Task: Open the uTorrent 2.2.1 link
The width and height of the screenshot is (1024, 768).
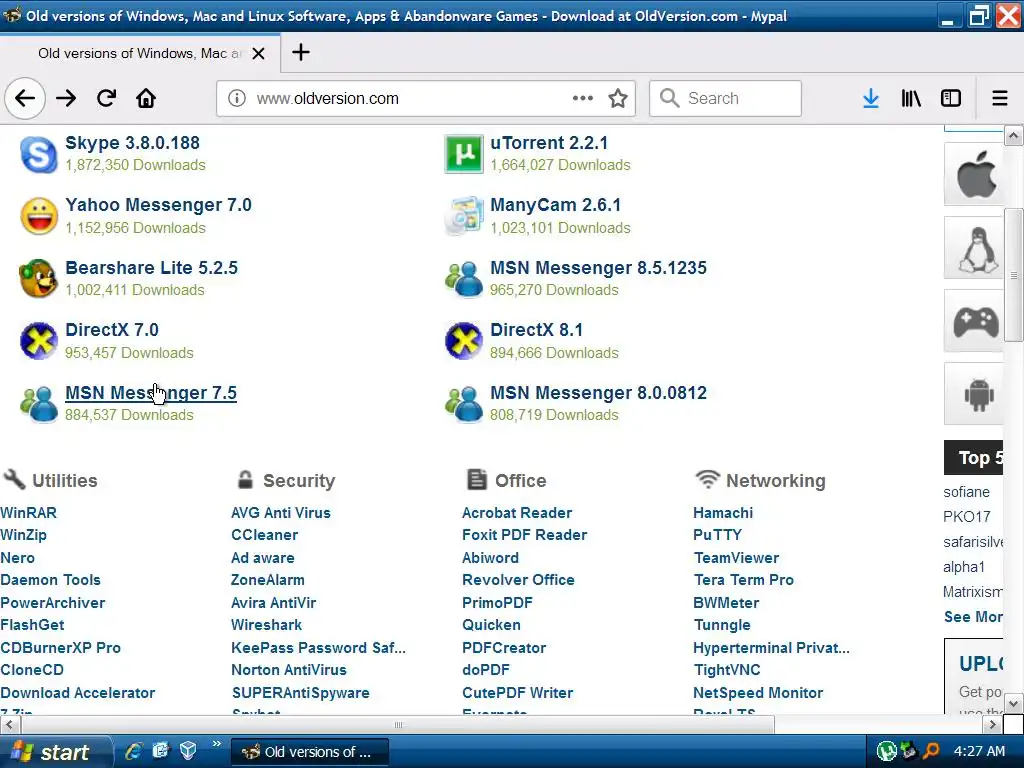Action: [x=549, y=143]
